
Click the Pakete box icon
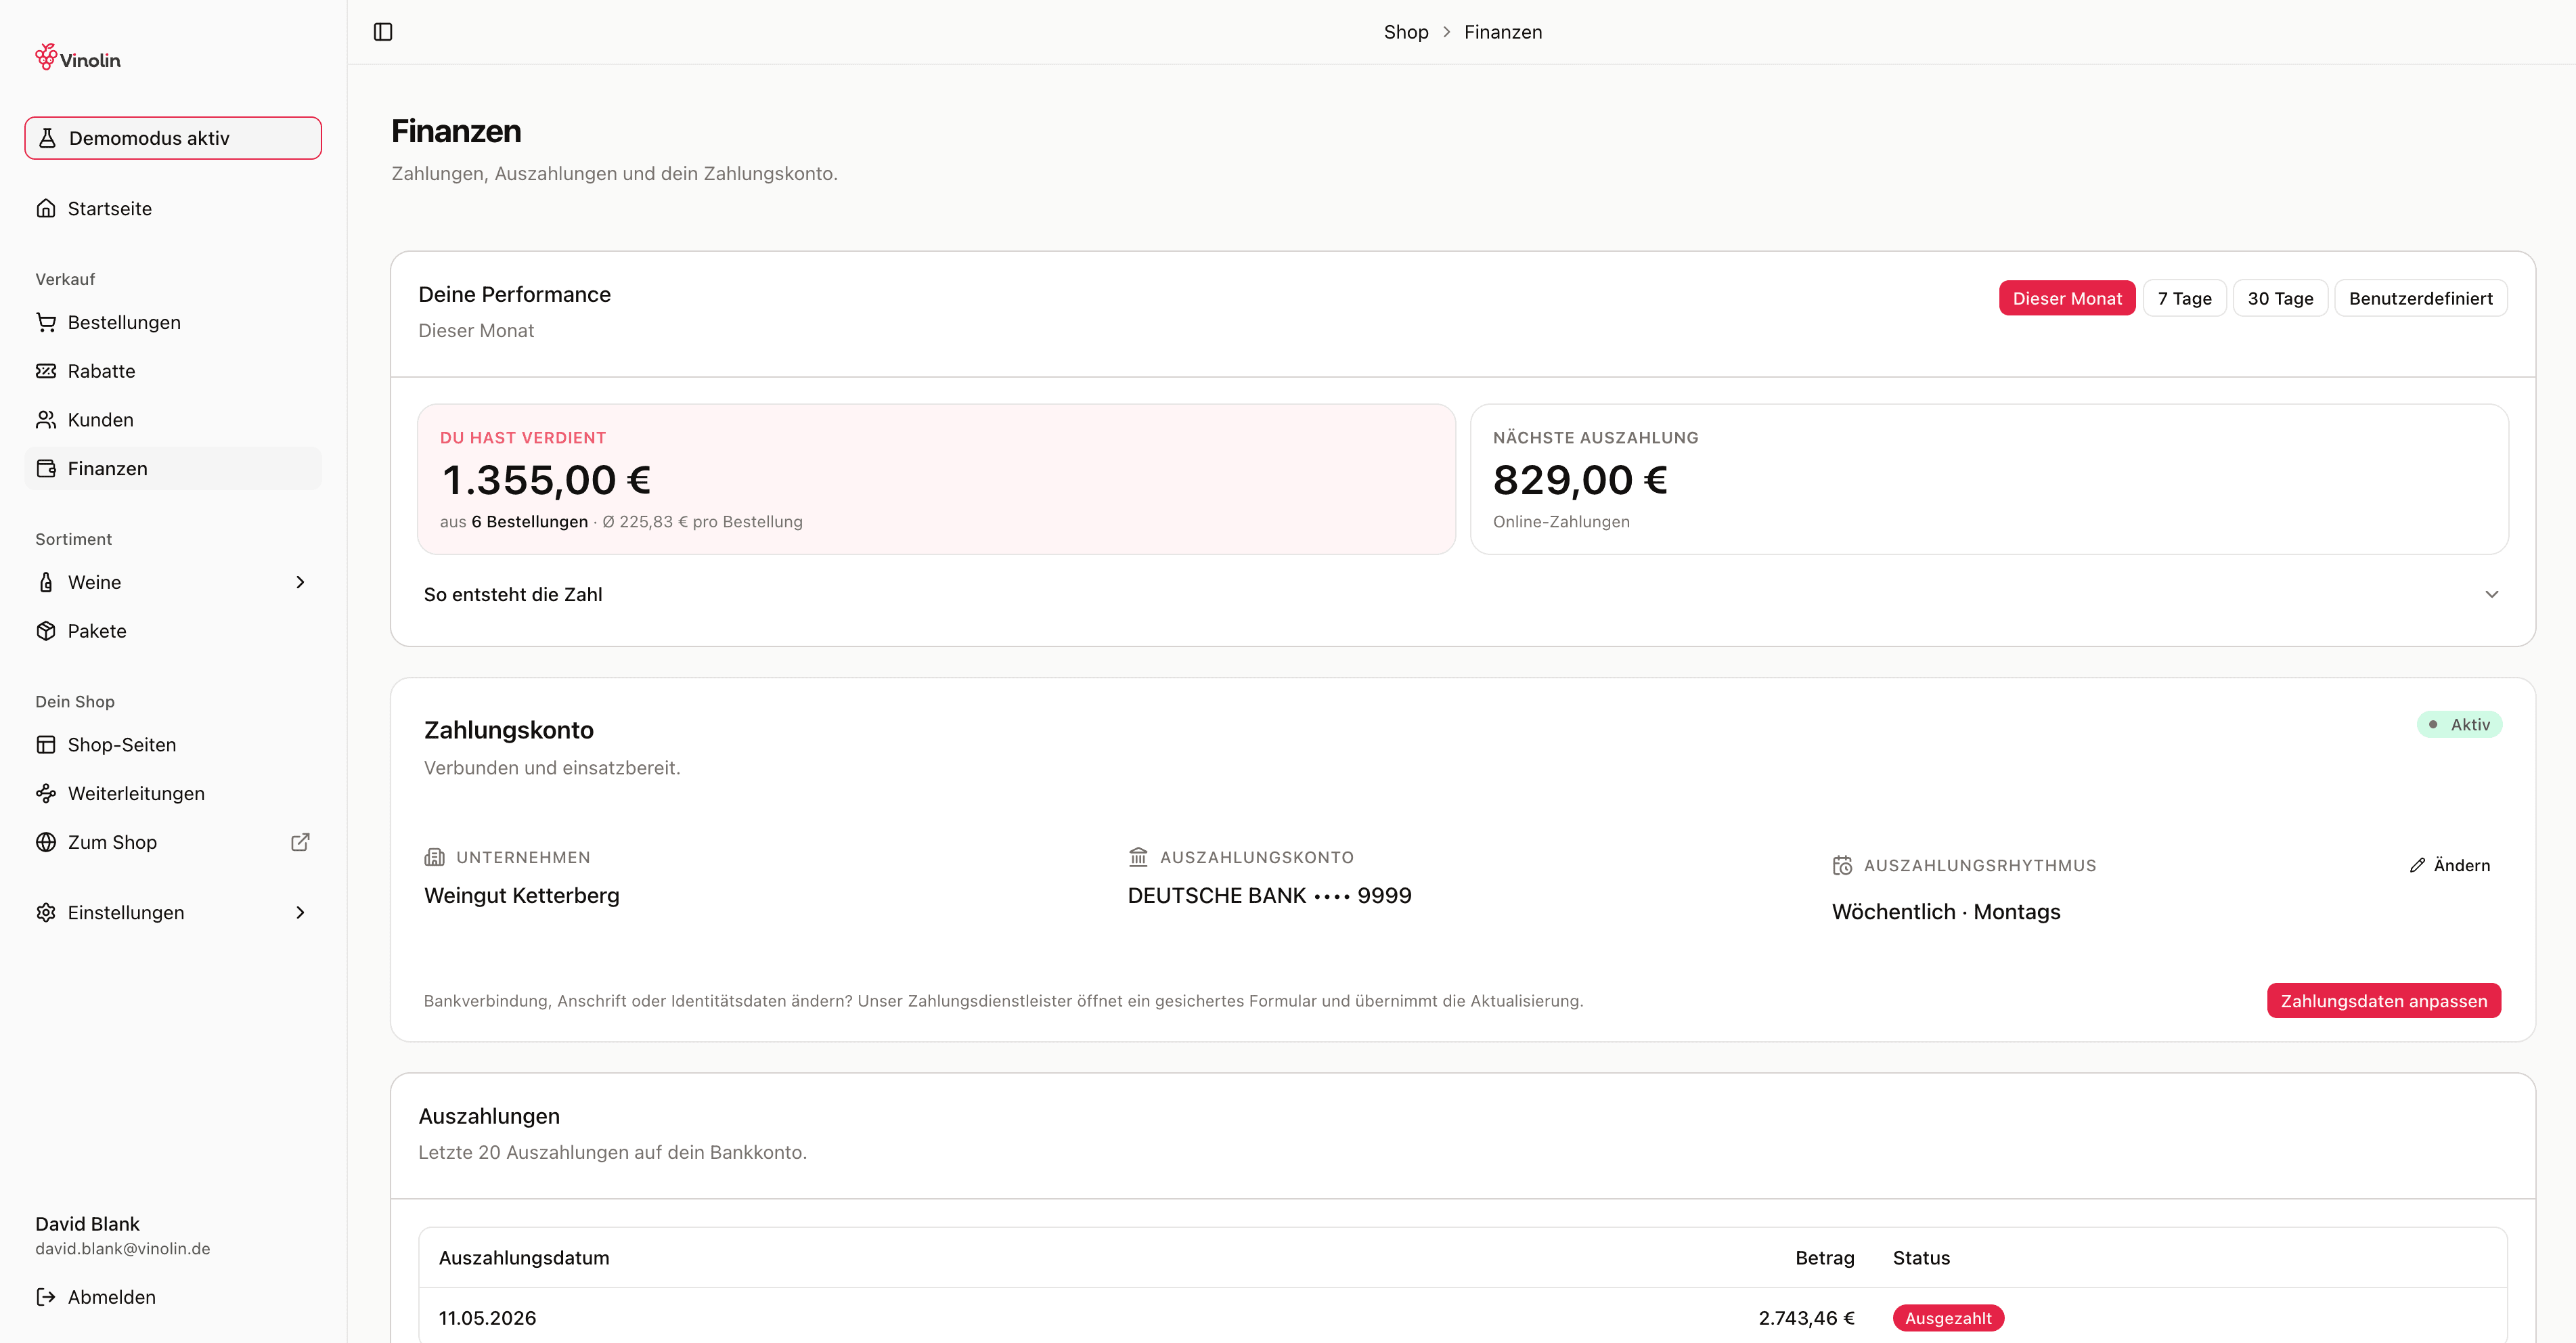click(46, 631)
